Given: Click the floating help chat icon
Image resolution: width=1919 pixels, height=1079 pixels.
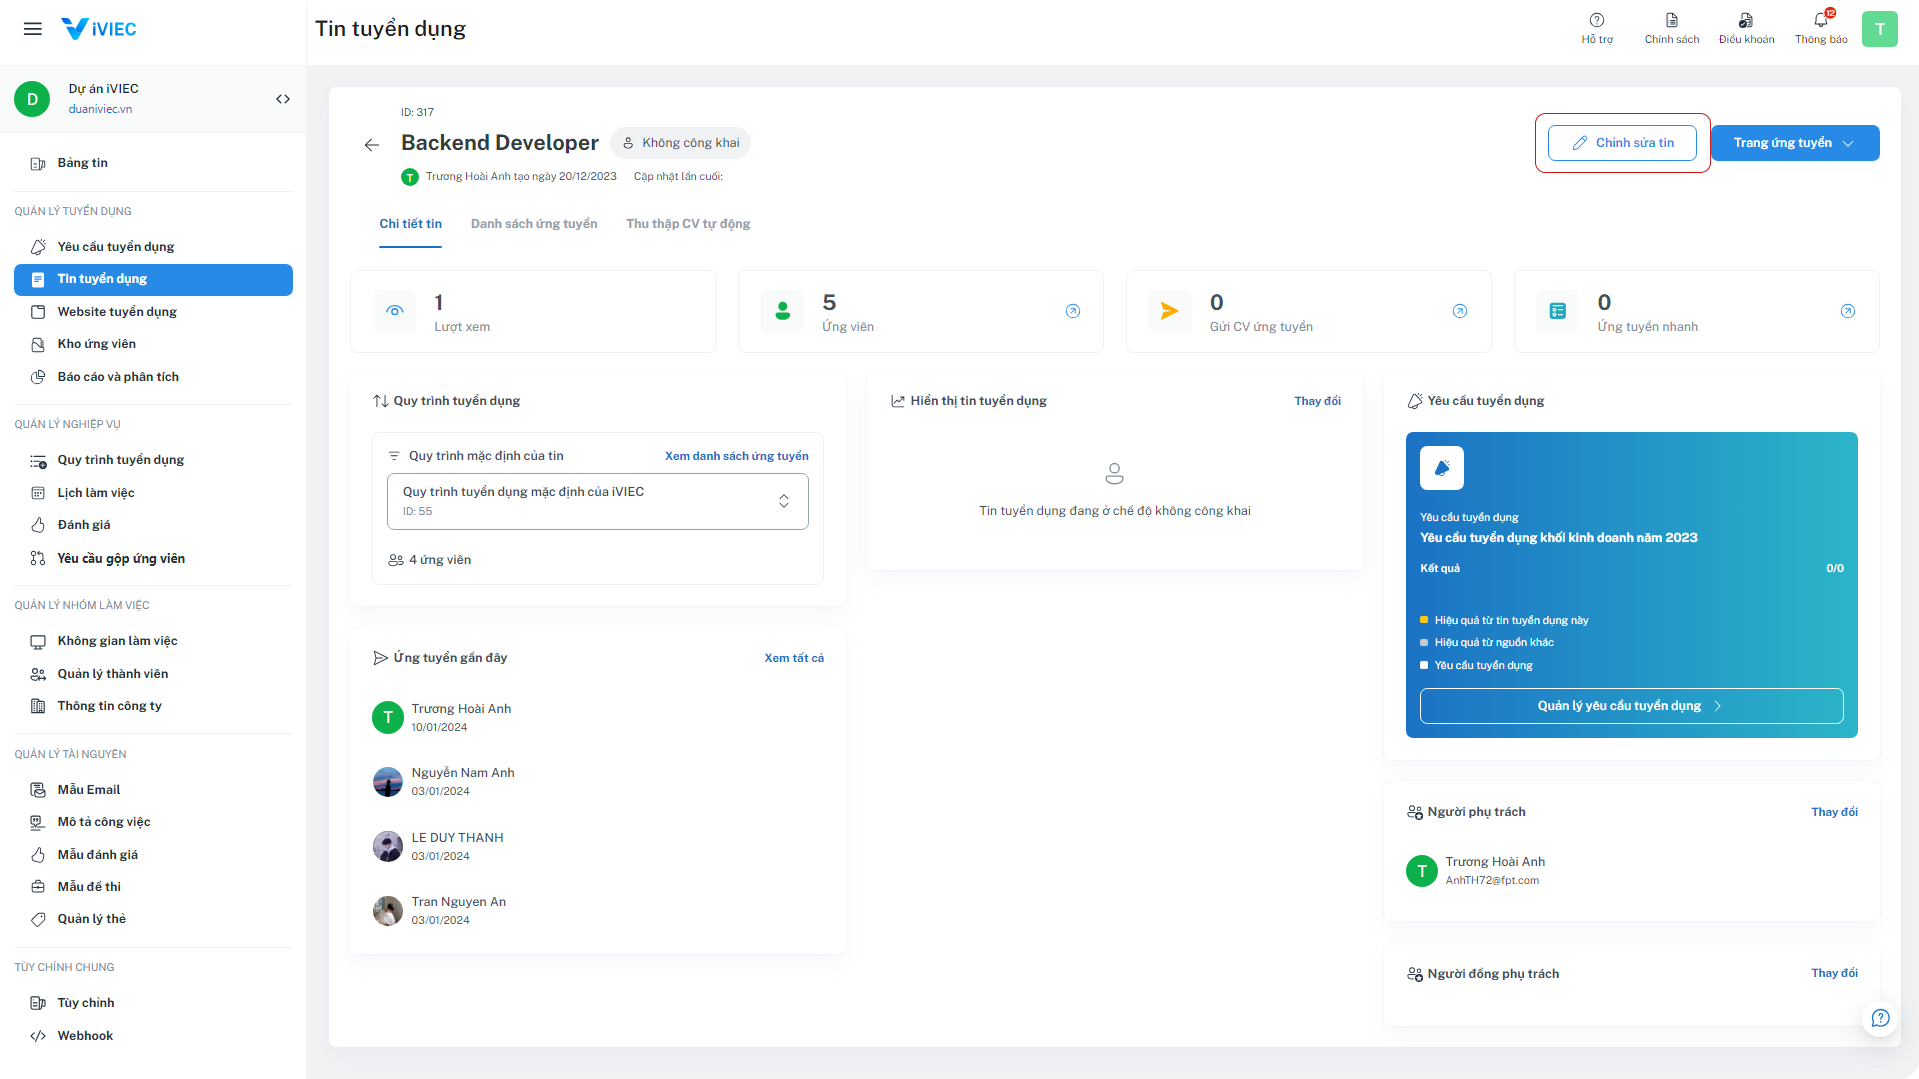Looking at the screenshot, I should point(1880,1018).
